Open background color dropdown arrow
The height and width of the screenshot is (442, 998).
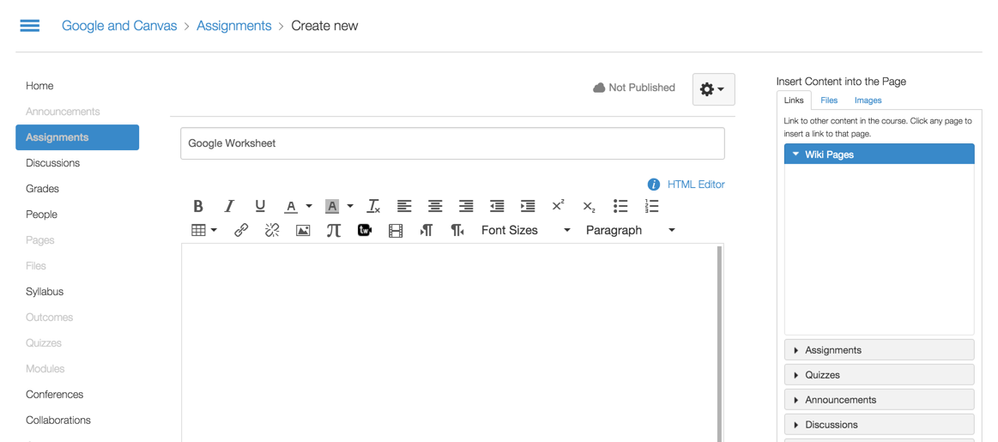[349, 206]
